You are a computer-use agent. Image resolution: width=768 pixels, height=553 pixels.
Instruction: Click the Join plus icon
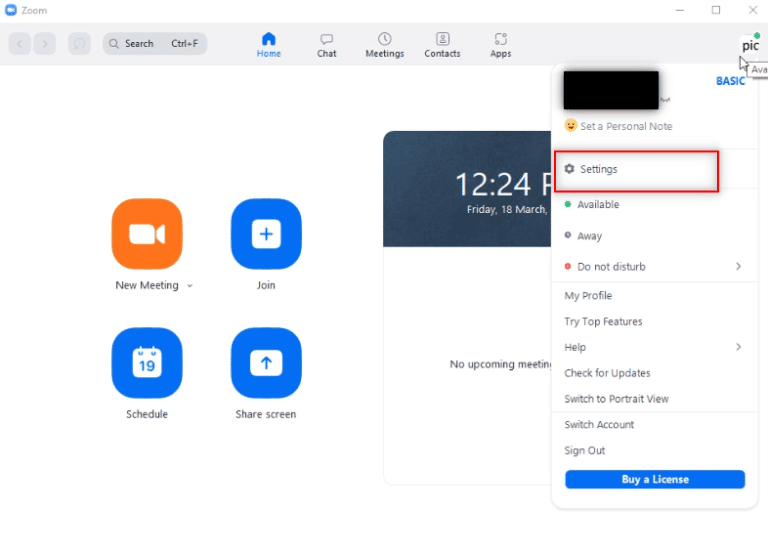pyautogui.click(x=266, y=234)
